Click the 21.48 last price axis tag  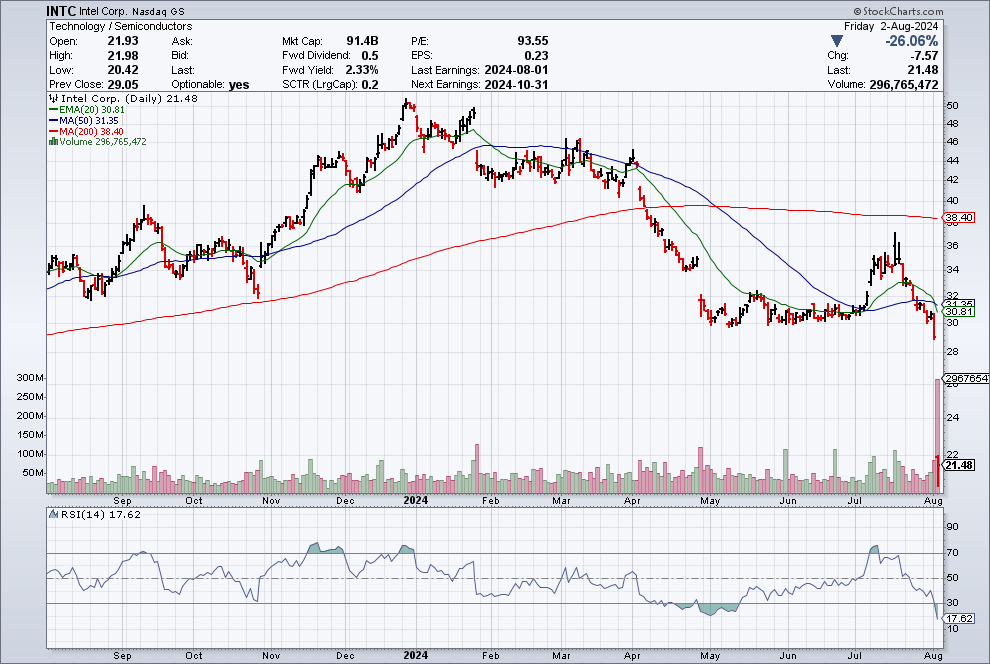click(x=958, y=465)
